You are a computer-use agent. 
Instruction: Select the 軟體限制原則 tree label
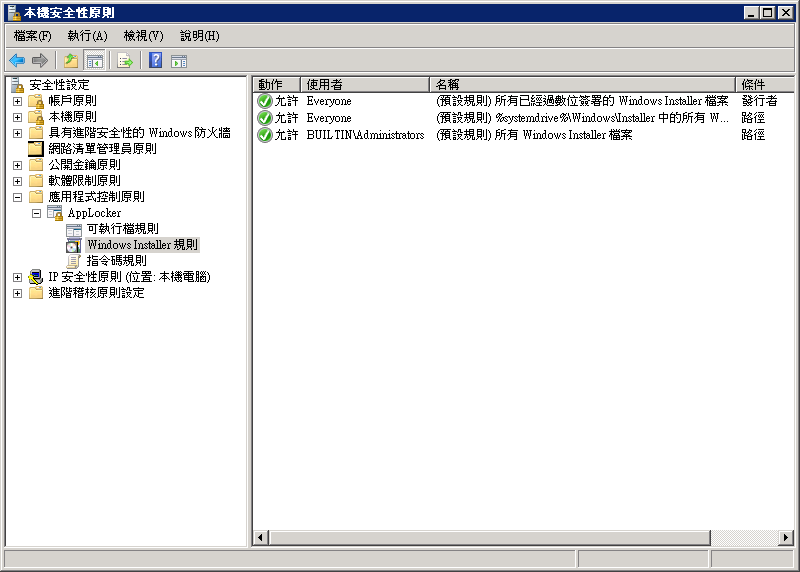[x=84, y=181]
